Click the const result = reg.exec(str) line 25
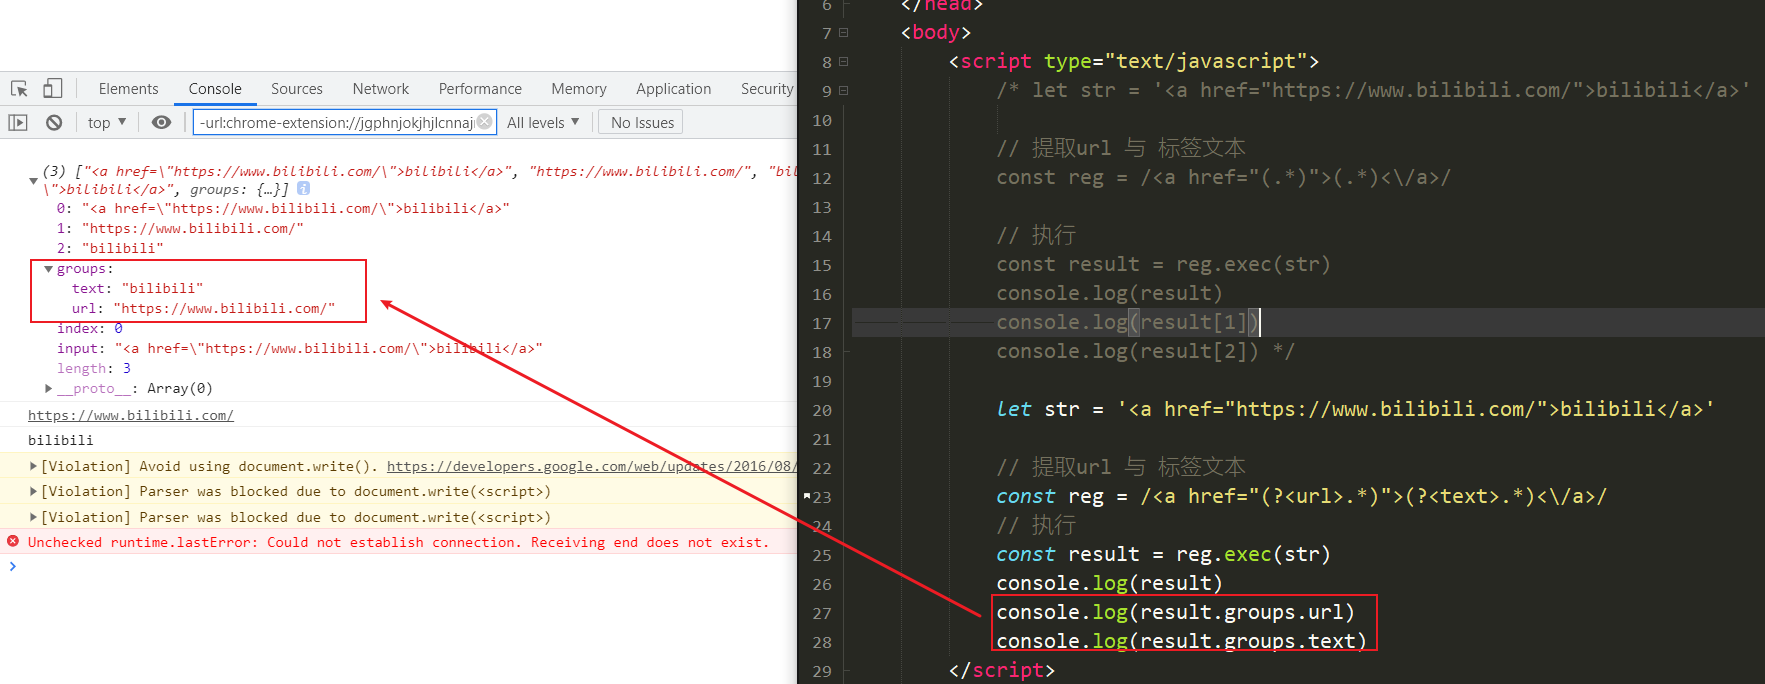 [1163, 554]
